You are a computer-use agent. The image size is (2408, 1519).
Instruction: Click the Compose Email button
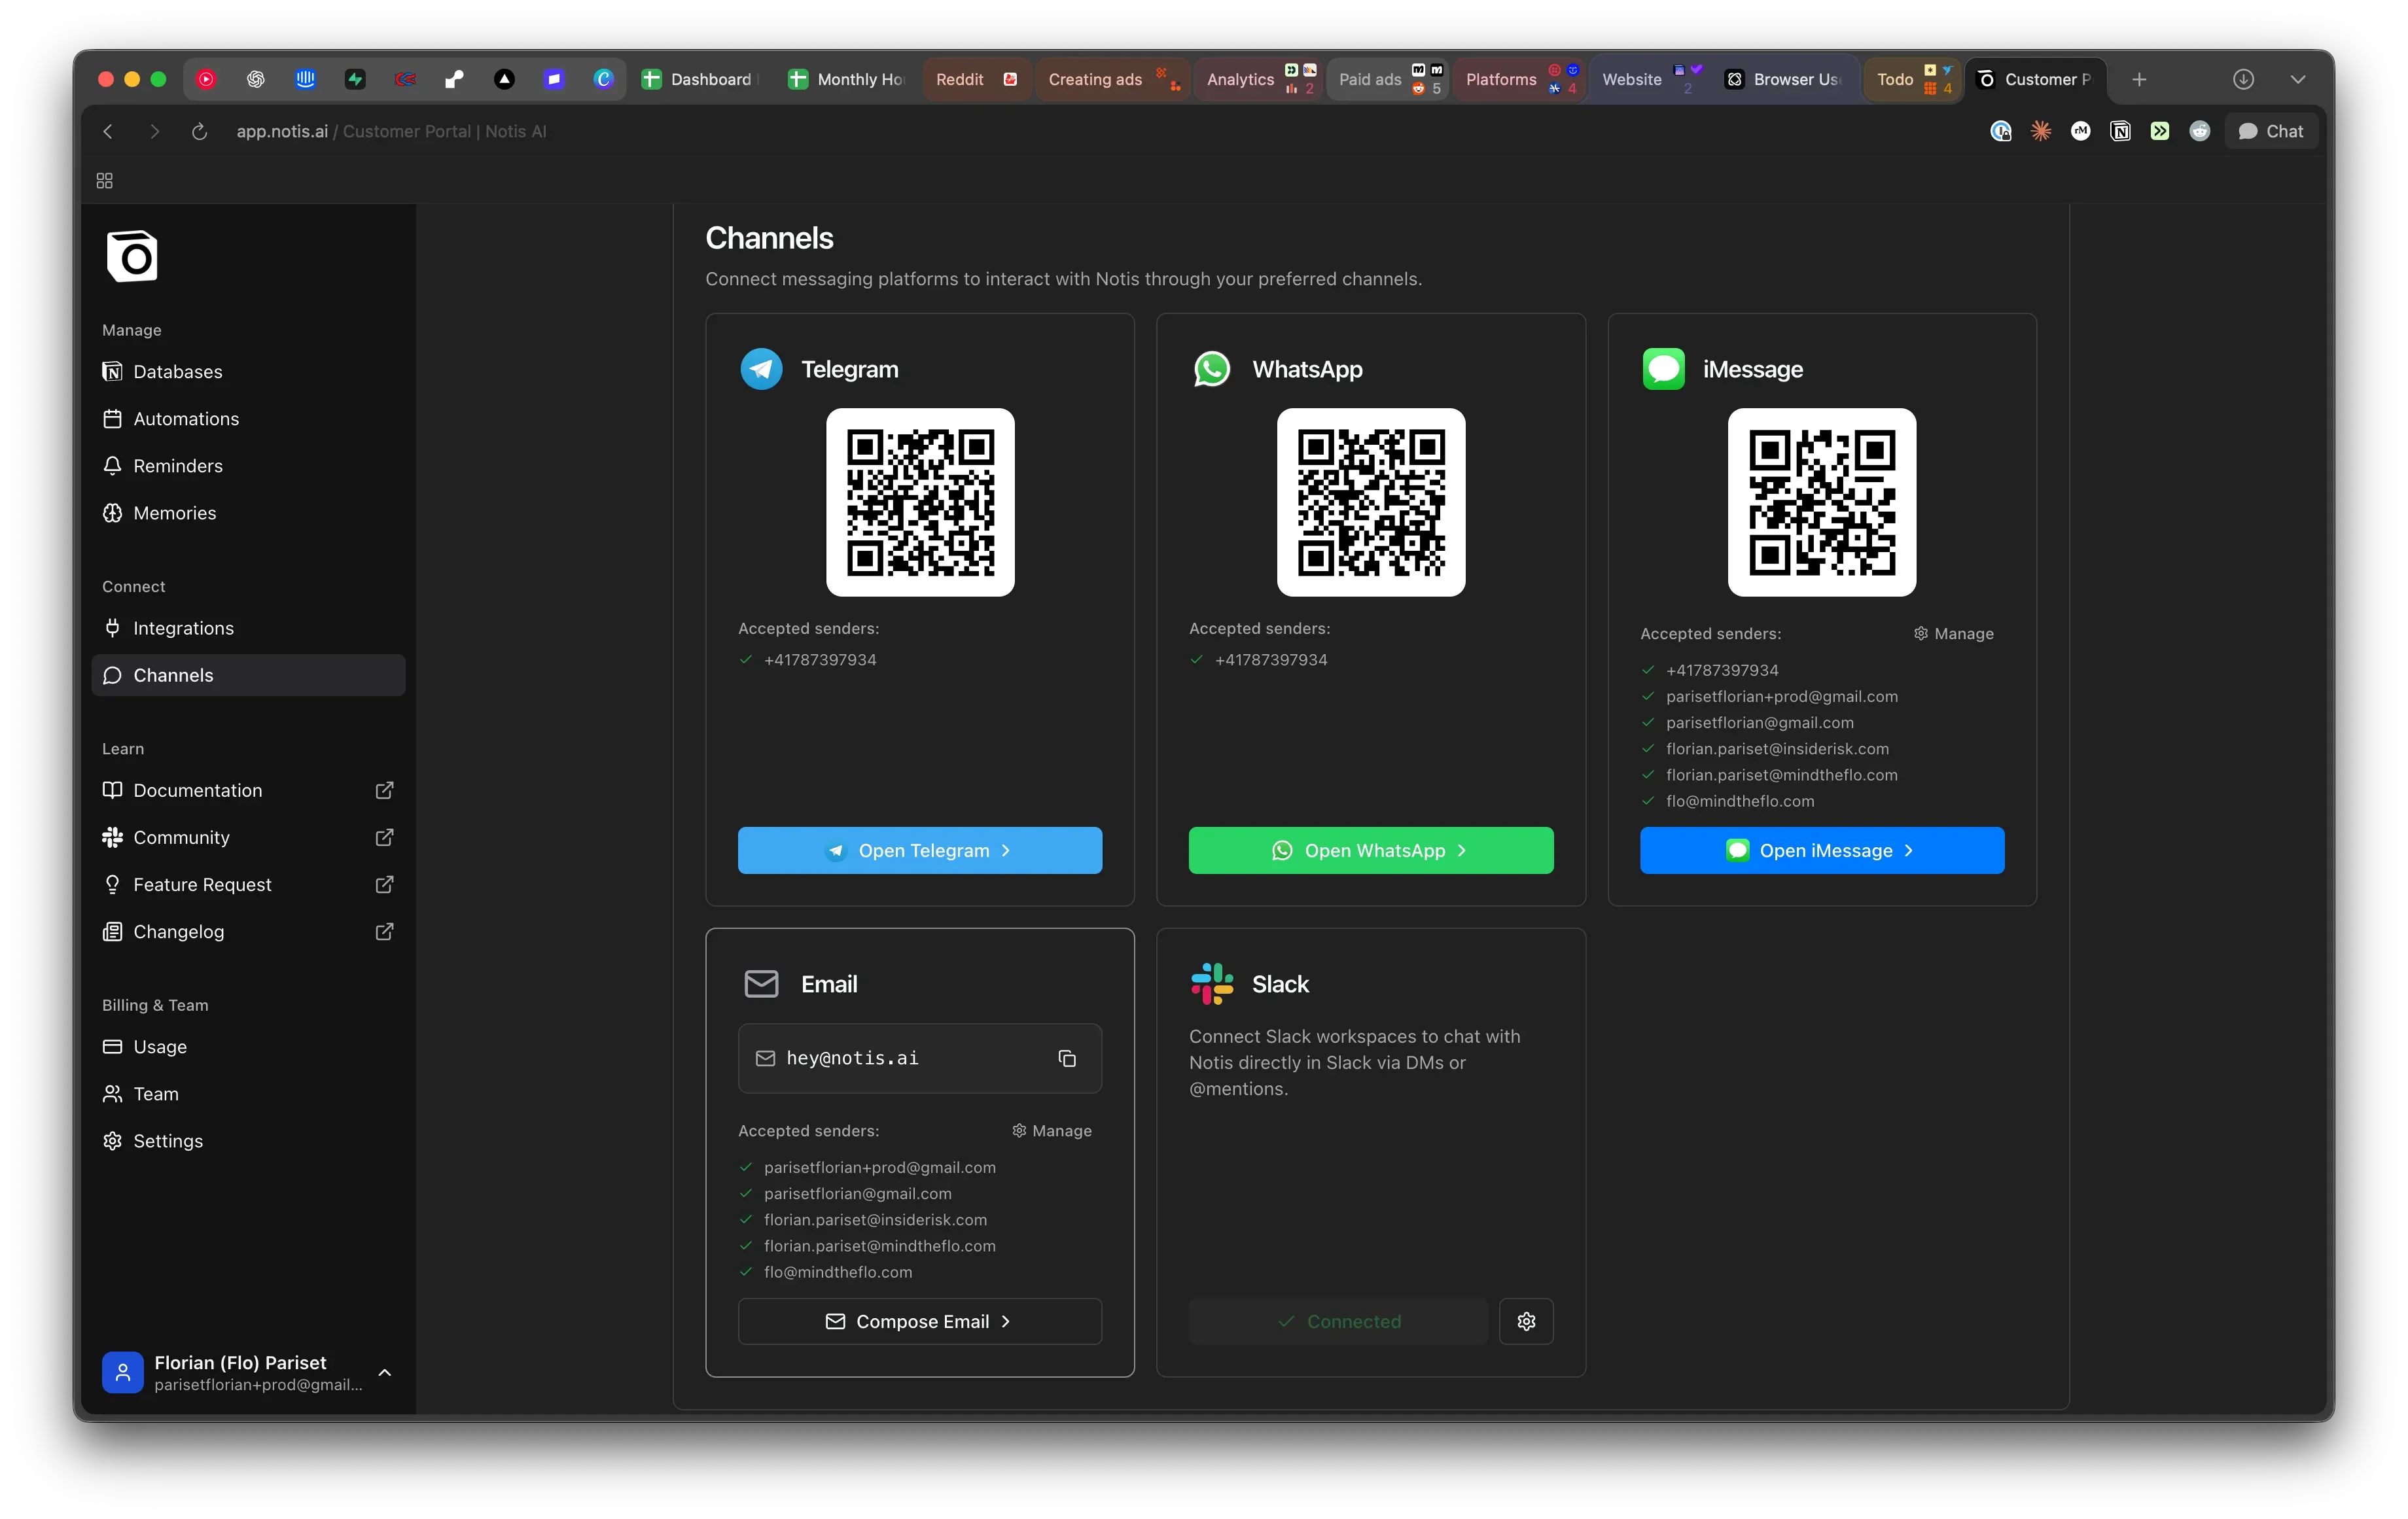pos(919,1320)
